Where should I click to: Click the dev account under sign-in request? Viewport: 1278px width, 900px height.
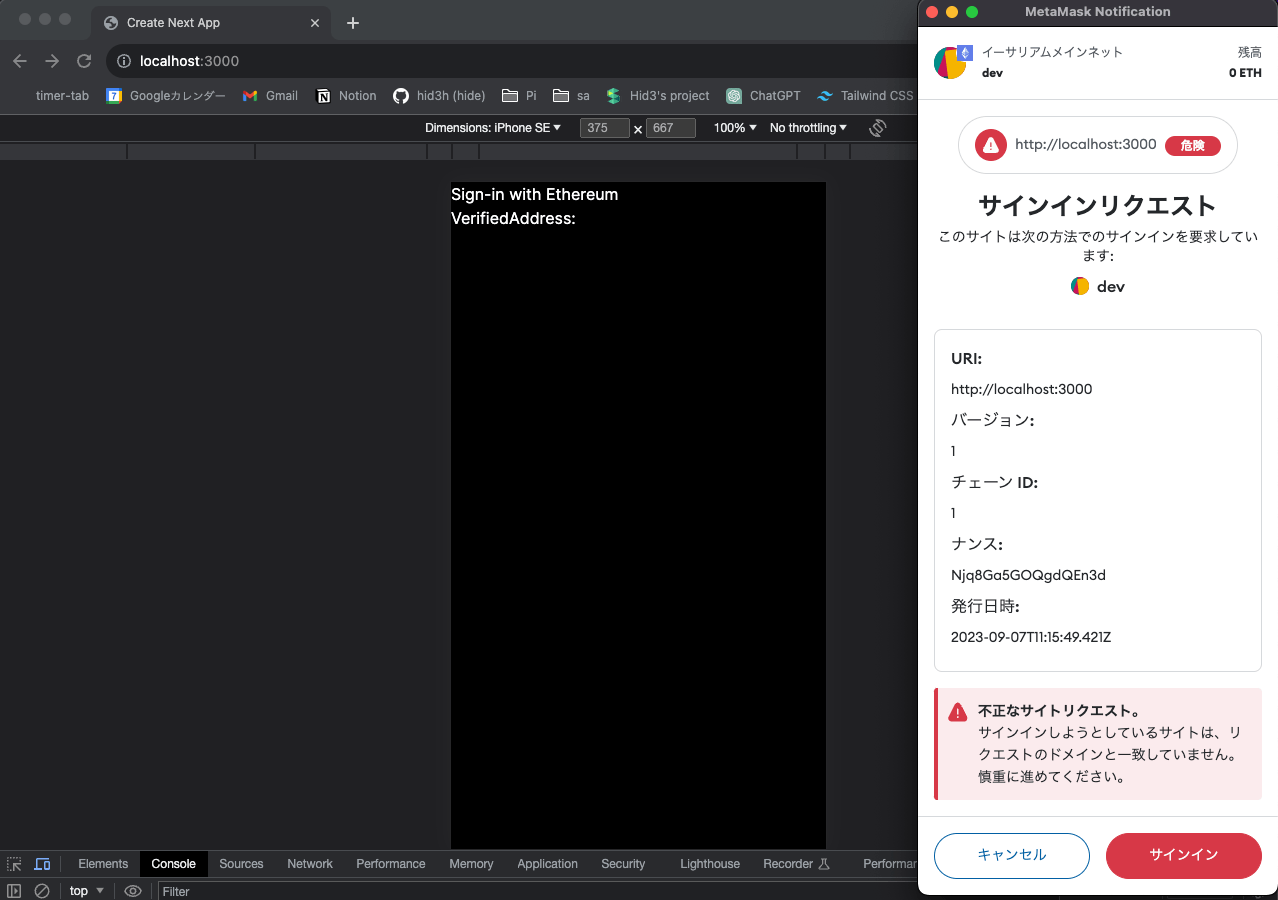click(1098, 286)
